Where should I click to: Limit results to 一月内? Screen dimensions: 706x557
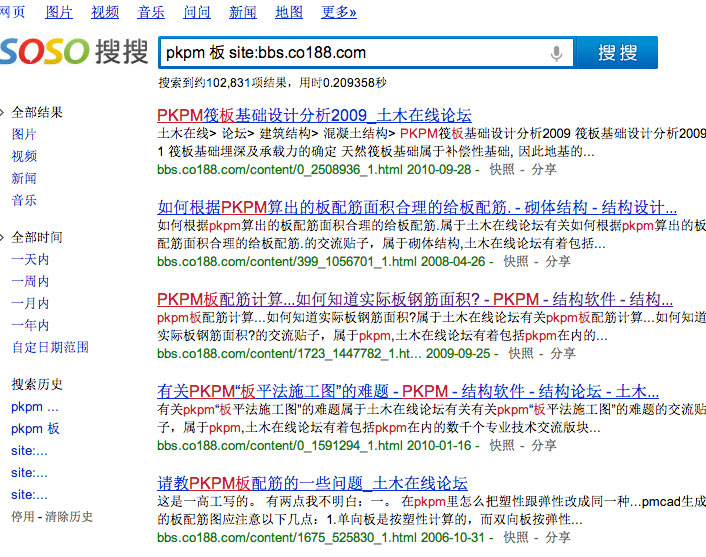[30, 303]
